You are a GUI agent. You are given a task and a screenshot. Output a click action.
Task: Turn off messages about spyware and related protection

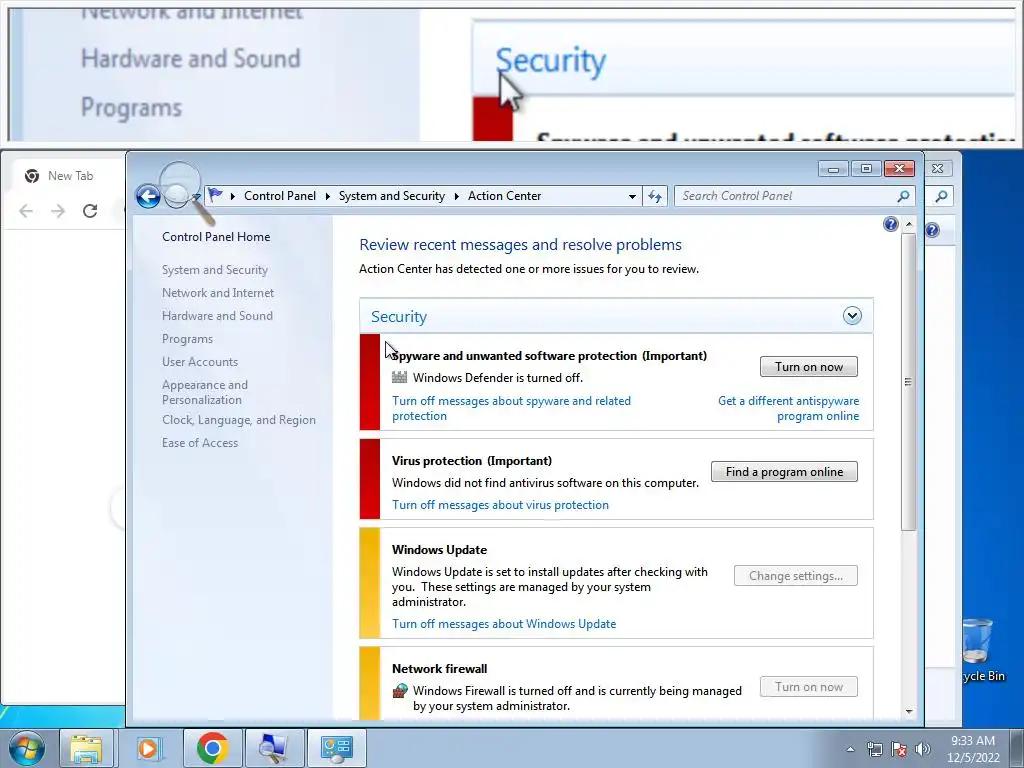[x=511, y=408]
